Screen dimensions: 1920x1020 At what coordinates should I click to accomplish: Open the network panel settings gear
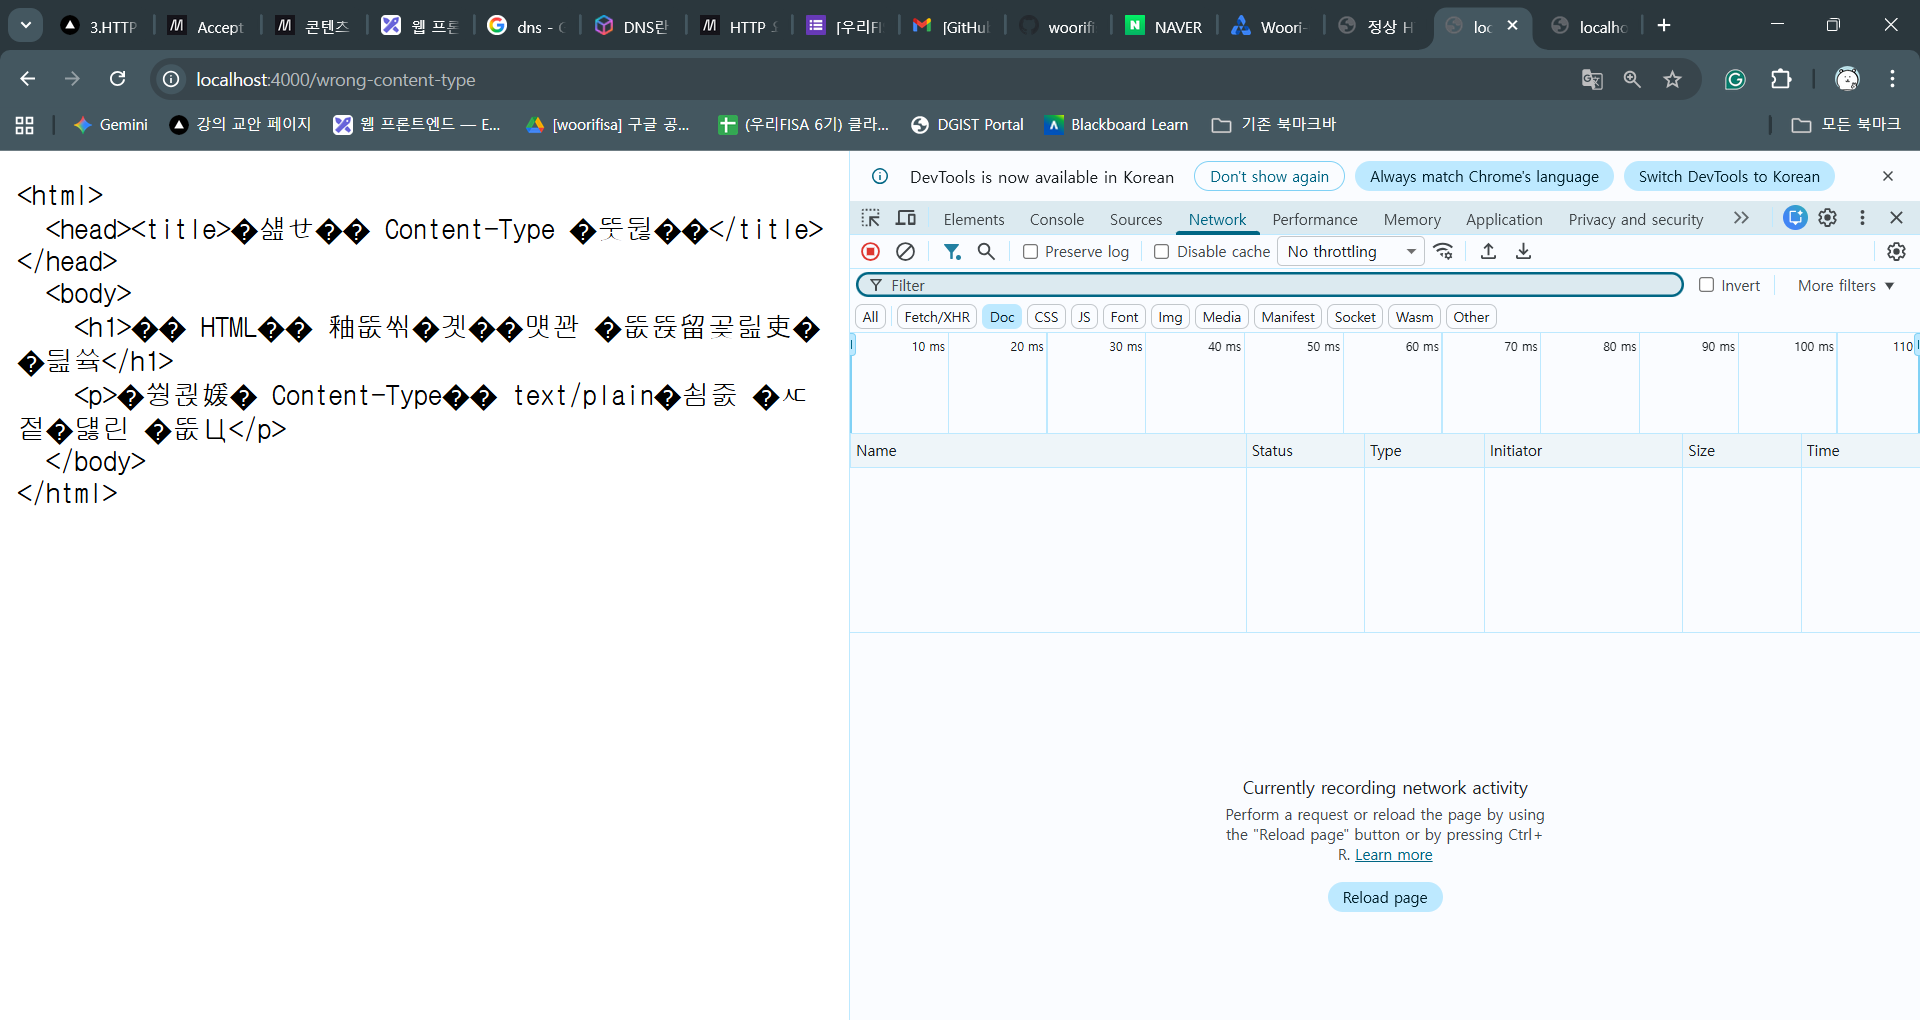coord(1896,252)
